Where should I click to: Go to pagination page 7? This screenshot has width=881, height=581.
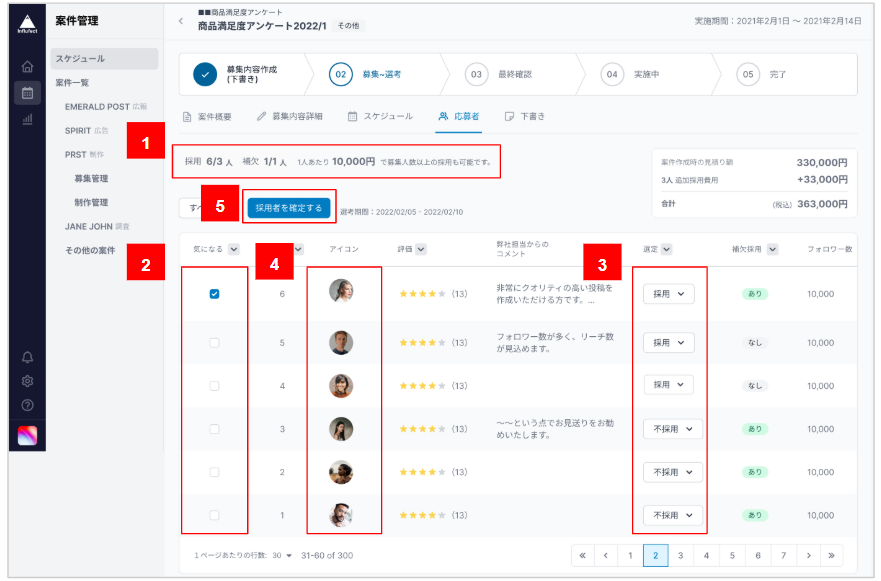pyautogui.click(x=783, y=556)
